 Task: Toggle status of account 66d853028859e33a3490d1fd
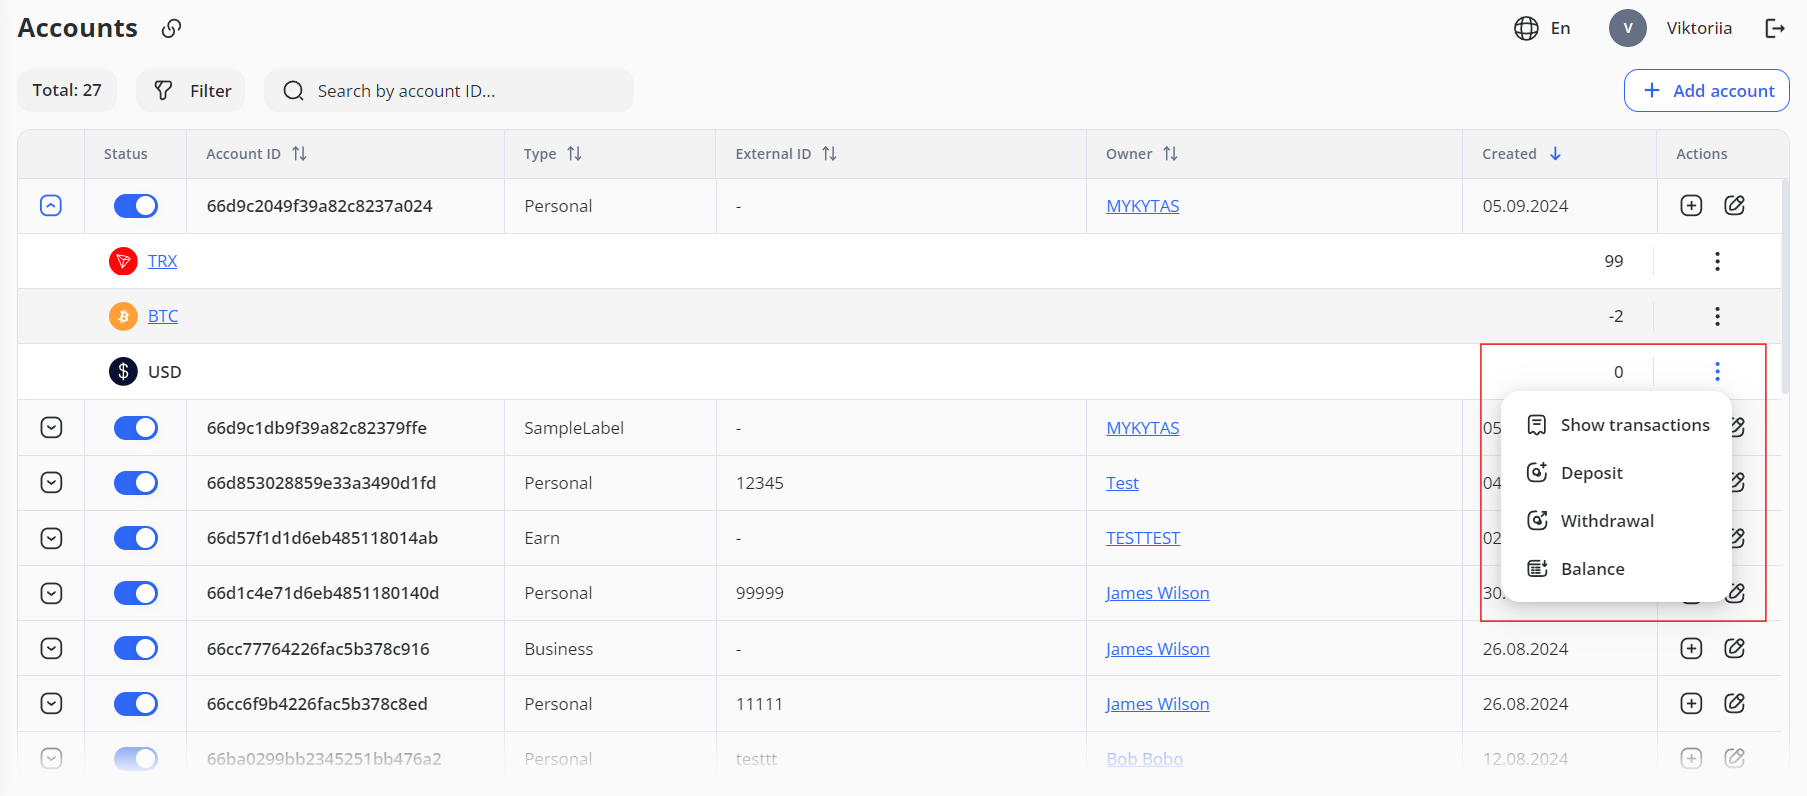pyautogui.click(x=136, y=483)
